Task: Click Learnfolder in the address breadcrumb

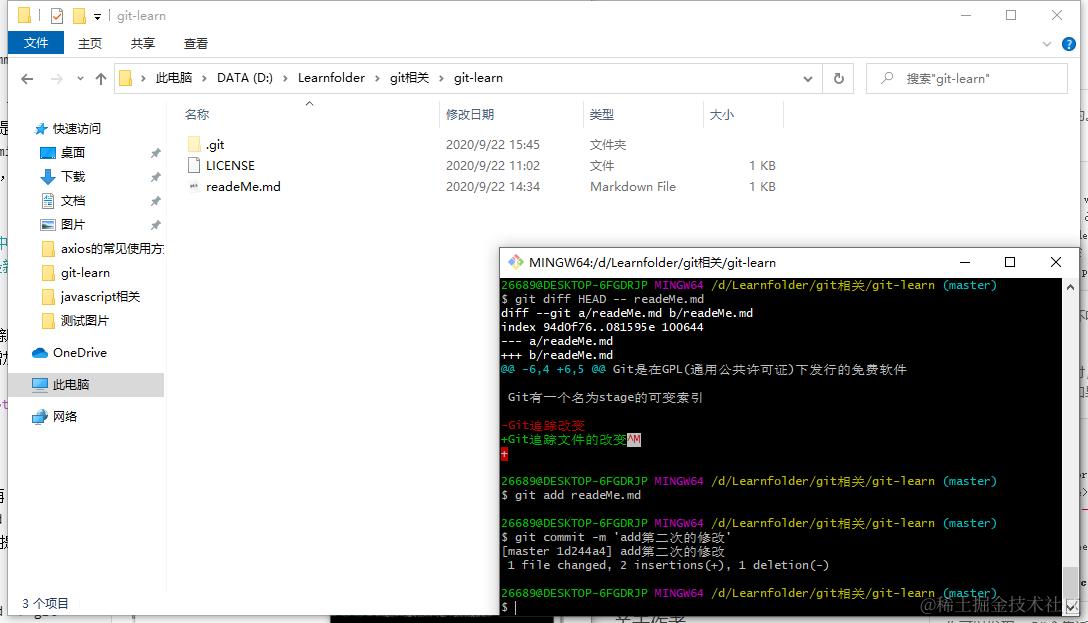Action: tap(331, 78)
